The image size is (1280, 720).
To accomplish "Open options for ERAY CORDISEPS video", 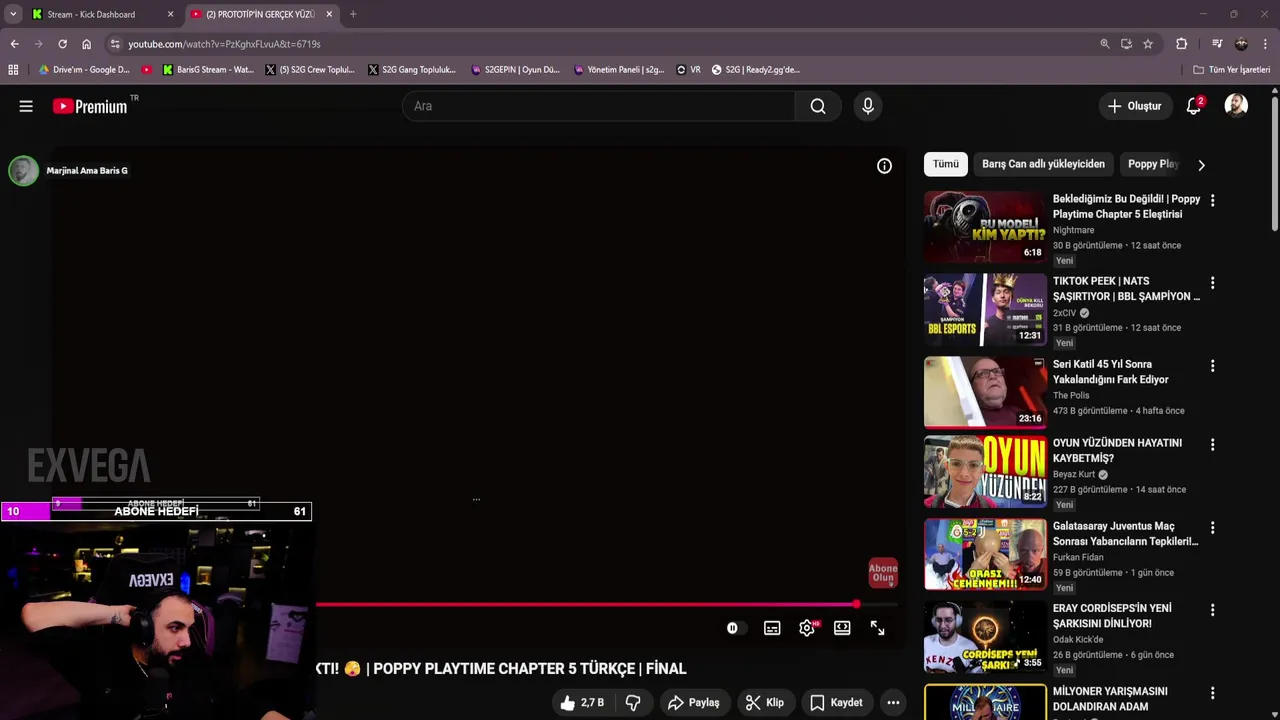I will click(x=1212, y=611).
